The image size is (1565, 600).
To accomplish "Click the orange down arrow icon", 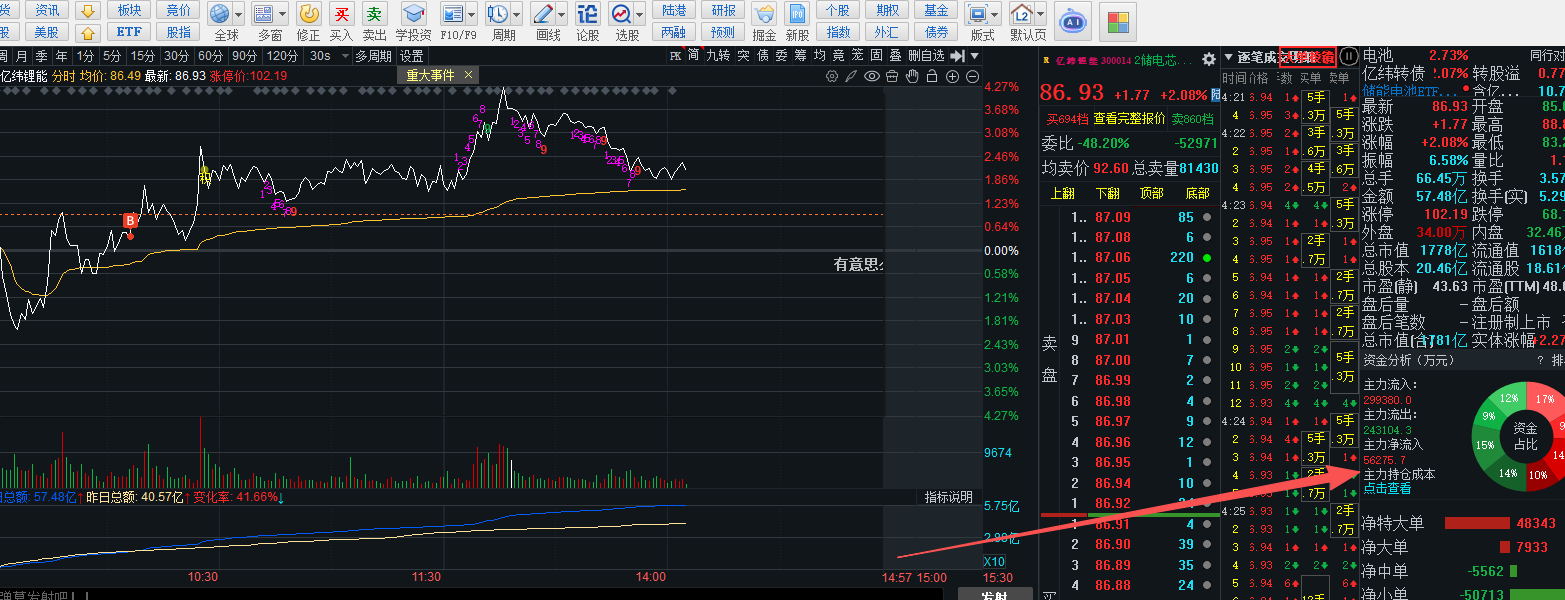I will click(89, 11).
